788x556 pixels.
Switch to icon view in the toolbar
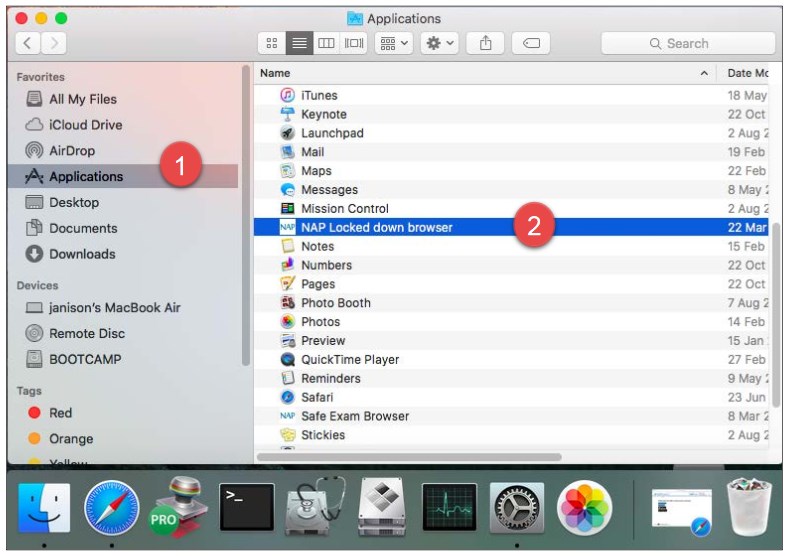pyautogui.click(x=272, y=43)
